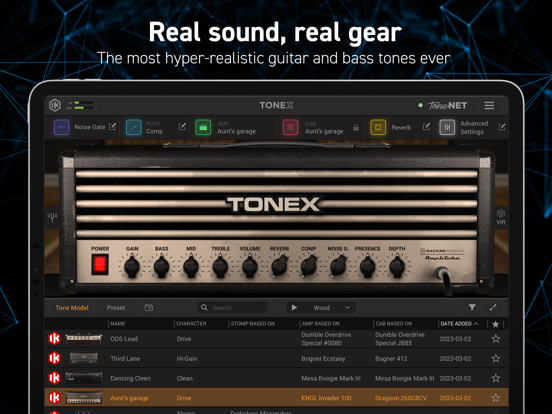Toggle the red POWER switch
552x414 pixels.
point(100,265)
